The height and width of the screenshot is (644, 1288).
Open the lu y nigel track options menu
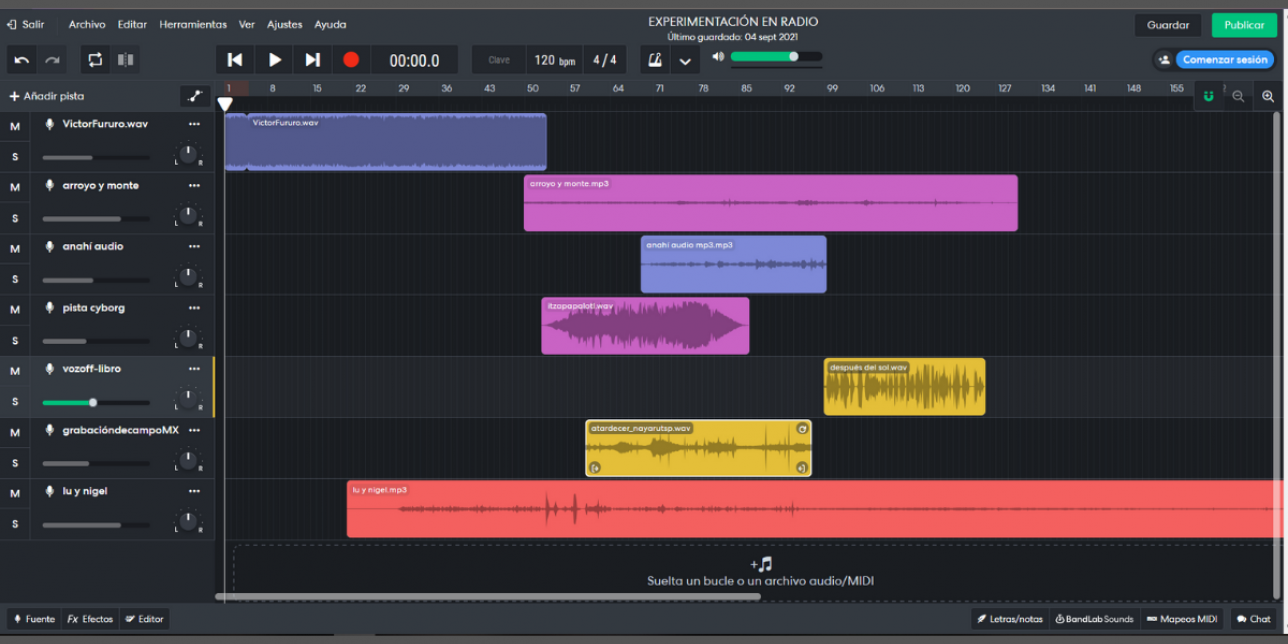point(194,491)
